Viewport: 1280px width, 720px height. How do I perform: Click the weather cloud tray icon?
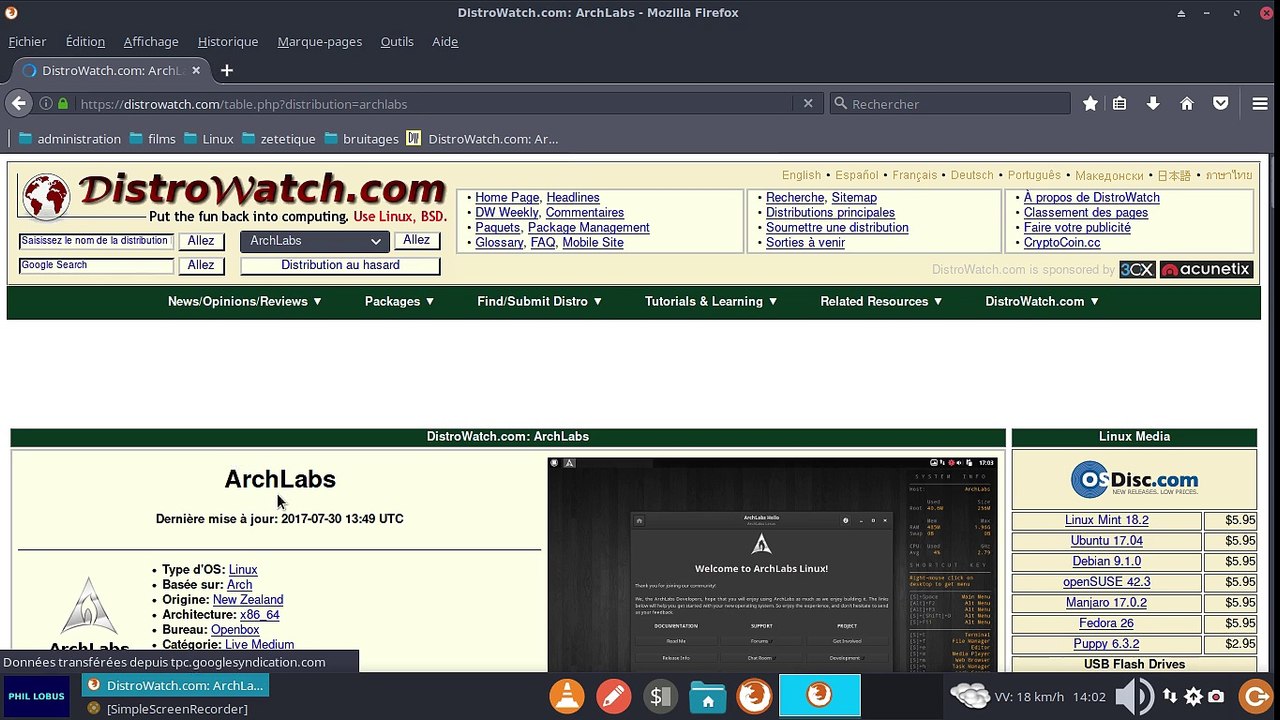click(x=969, y=696)
